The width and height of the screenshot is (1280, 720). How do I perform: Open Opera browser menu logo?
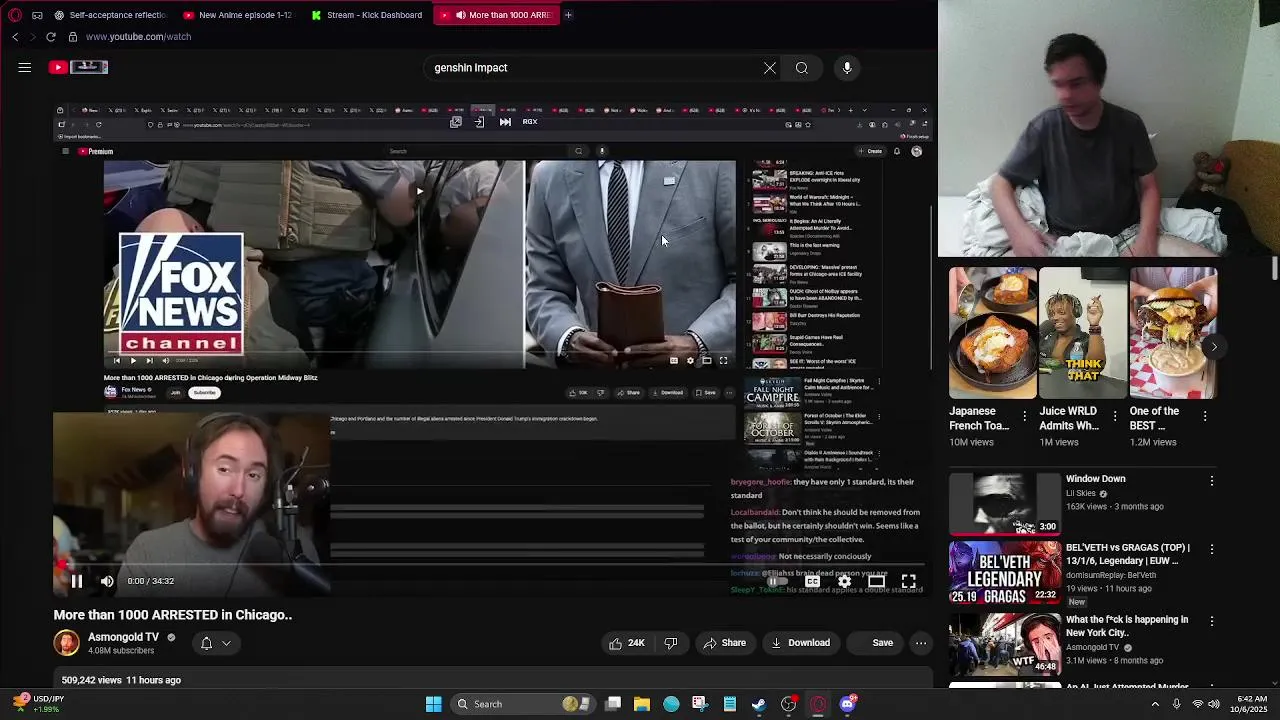(x=15, y=15)
